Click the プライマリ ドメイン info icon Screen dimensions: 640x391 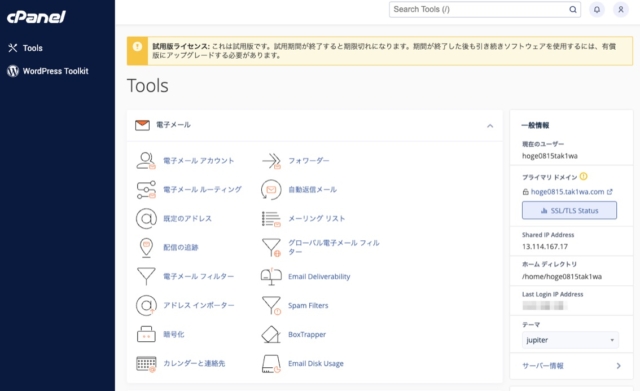point(584,176)
